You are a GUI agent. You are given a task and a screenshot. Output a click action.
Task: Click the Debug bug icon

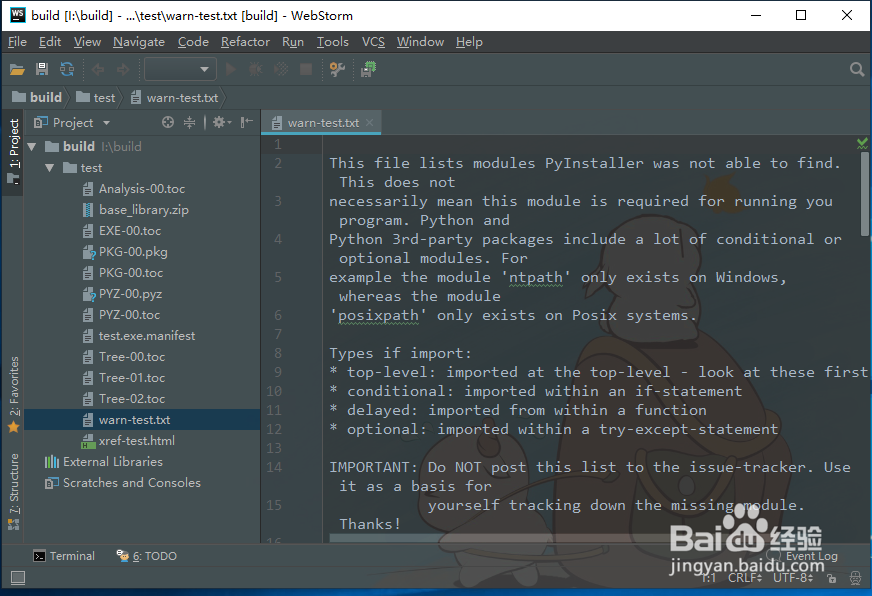pos(255,69)
